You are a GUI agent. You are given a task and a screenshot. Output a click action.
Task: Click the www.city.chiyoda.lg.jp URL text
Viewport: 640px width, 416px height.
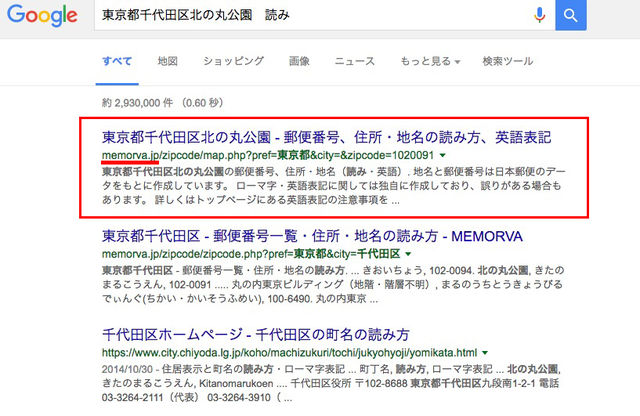(x=289, y=353)
